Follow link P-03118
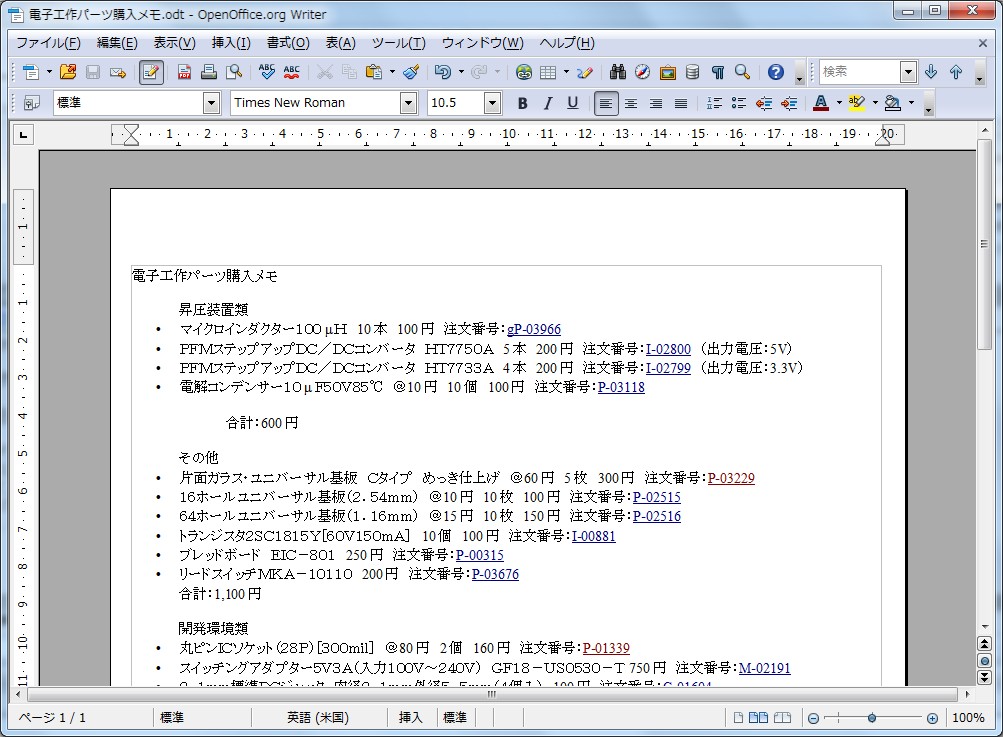This screenshot has width=1003, height=737. point(621,387)
